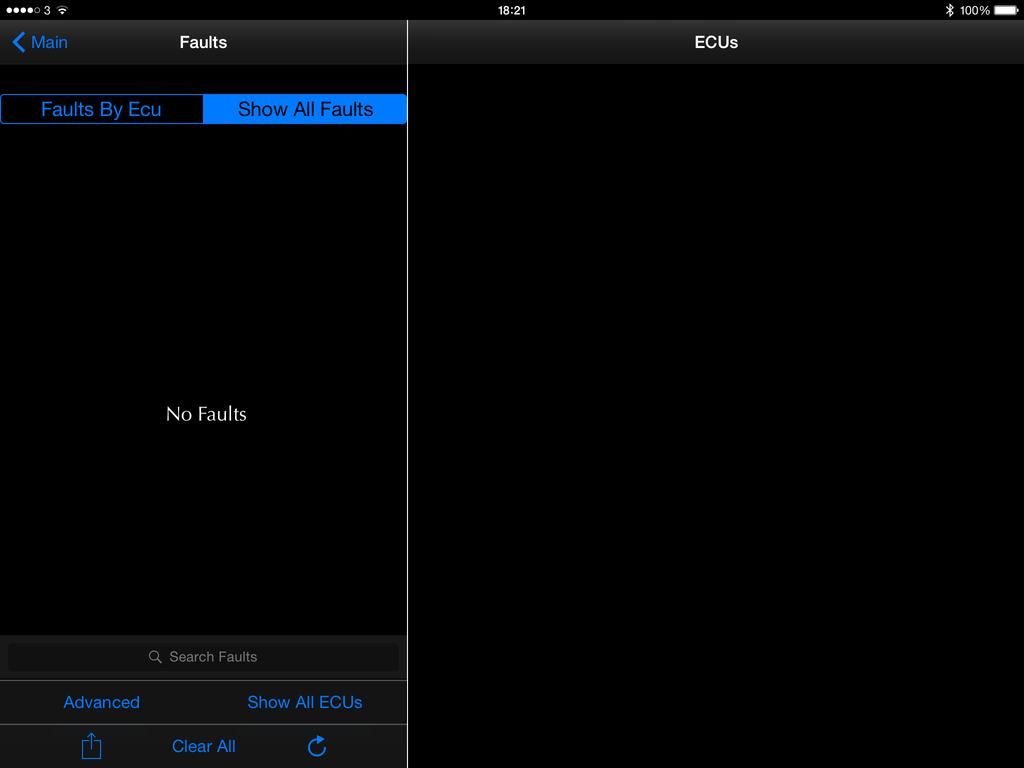The image size is (1024, 768).
Task: Go back via the Main label
Action: 50,42
